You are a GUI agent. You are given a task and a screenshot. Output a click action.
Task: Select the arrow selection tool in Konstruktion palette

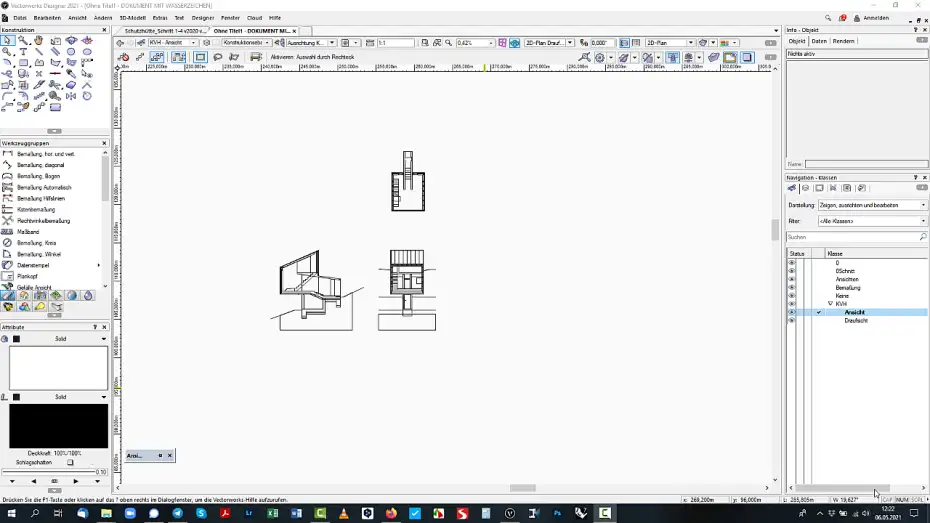7,40
